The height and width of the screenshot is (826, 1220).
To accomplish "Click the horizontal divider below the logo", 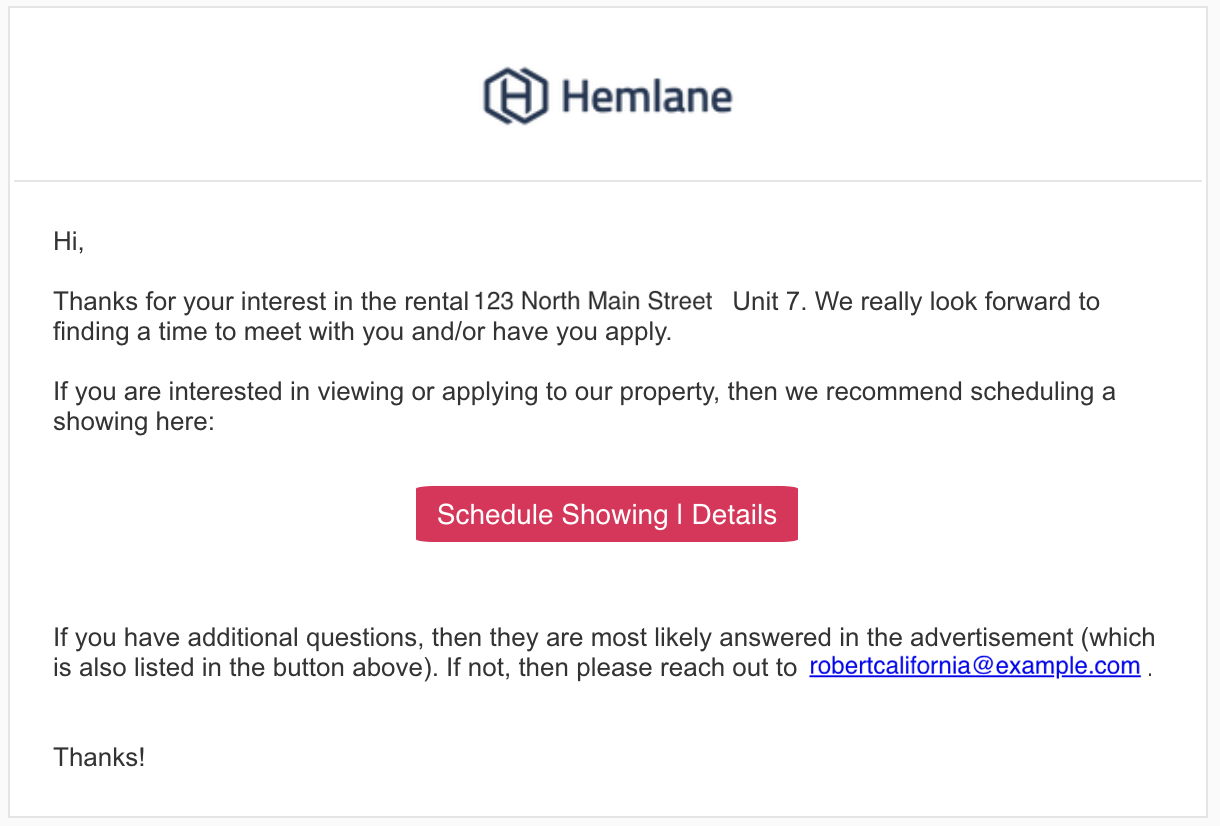I will point(608,181).
